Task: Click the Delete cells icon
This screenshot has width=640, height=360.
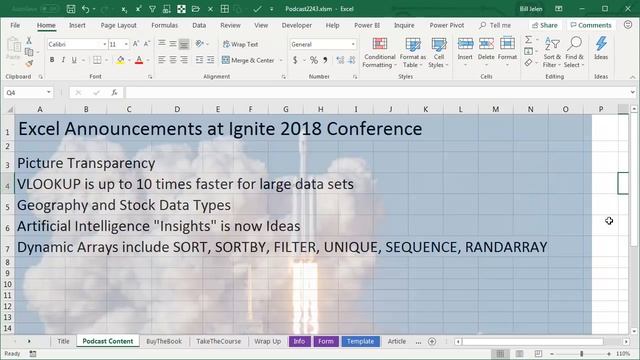Action: tap(486, 43)
